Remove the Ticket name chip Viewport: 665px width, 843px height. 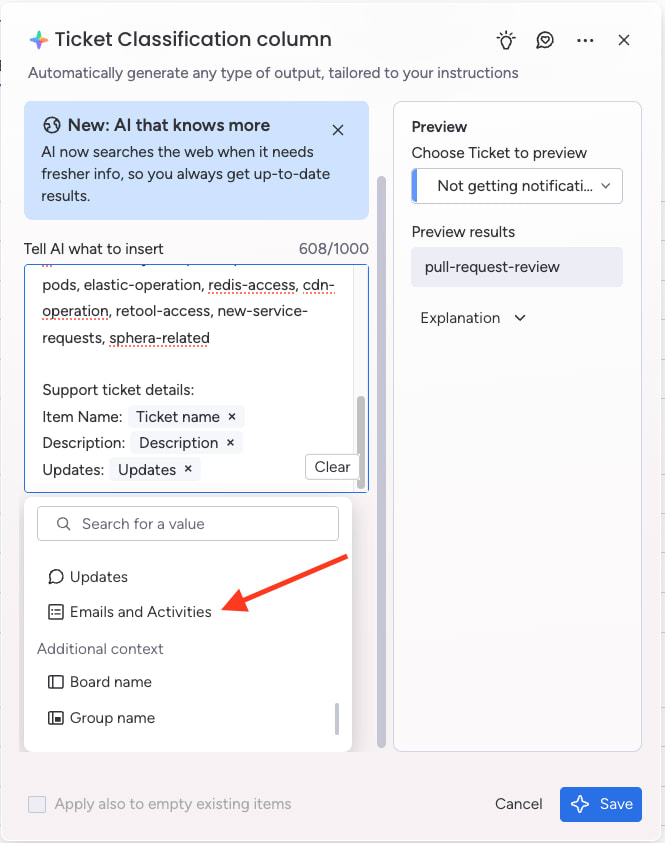pos(232,416)
